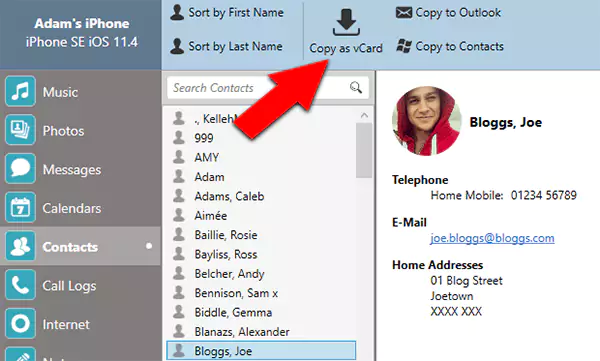Image resolution: width=600 pixels, height=361 pixels.
Task: Click Copy to Contacts text
Action: pos(460,46)
